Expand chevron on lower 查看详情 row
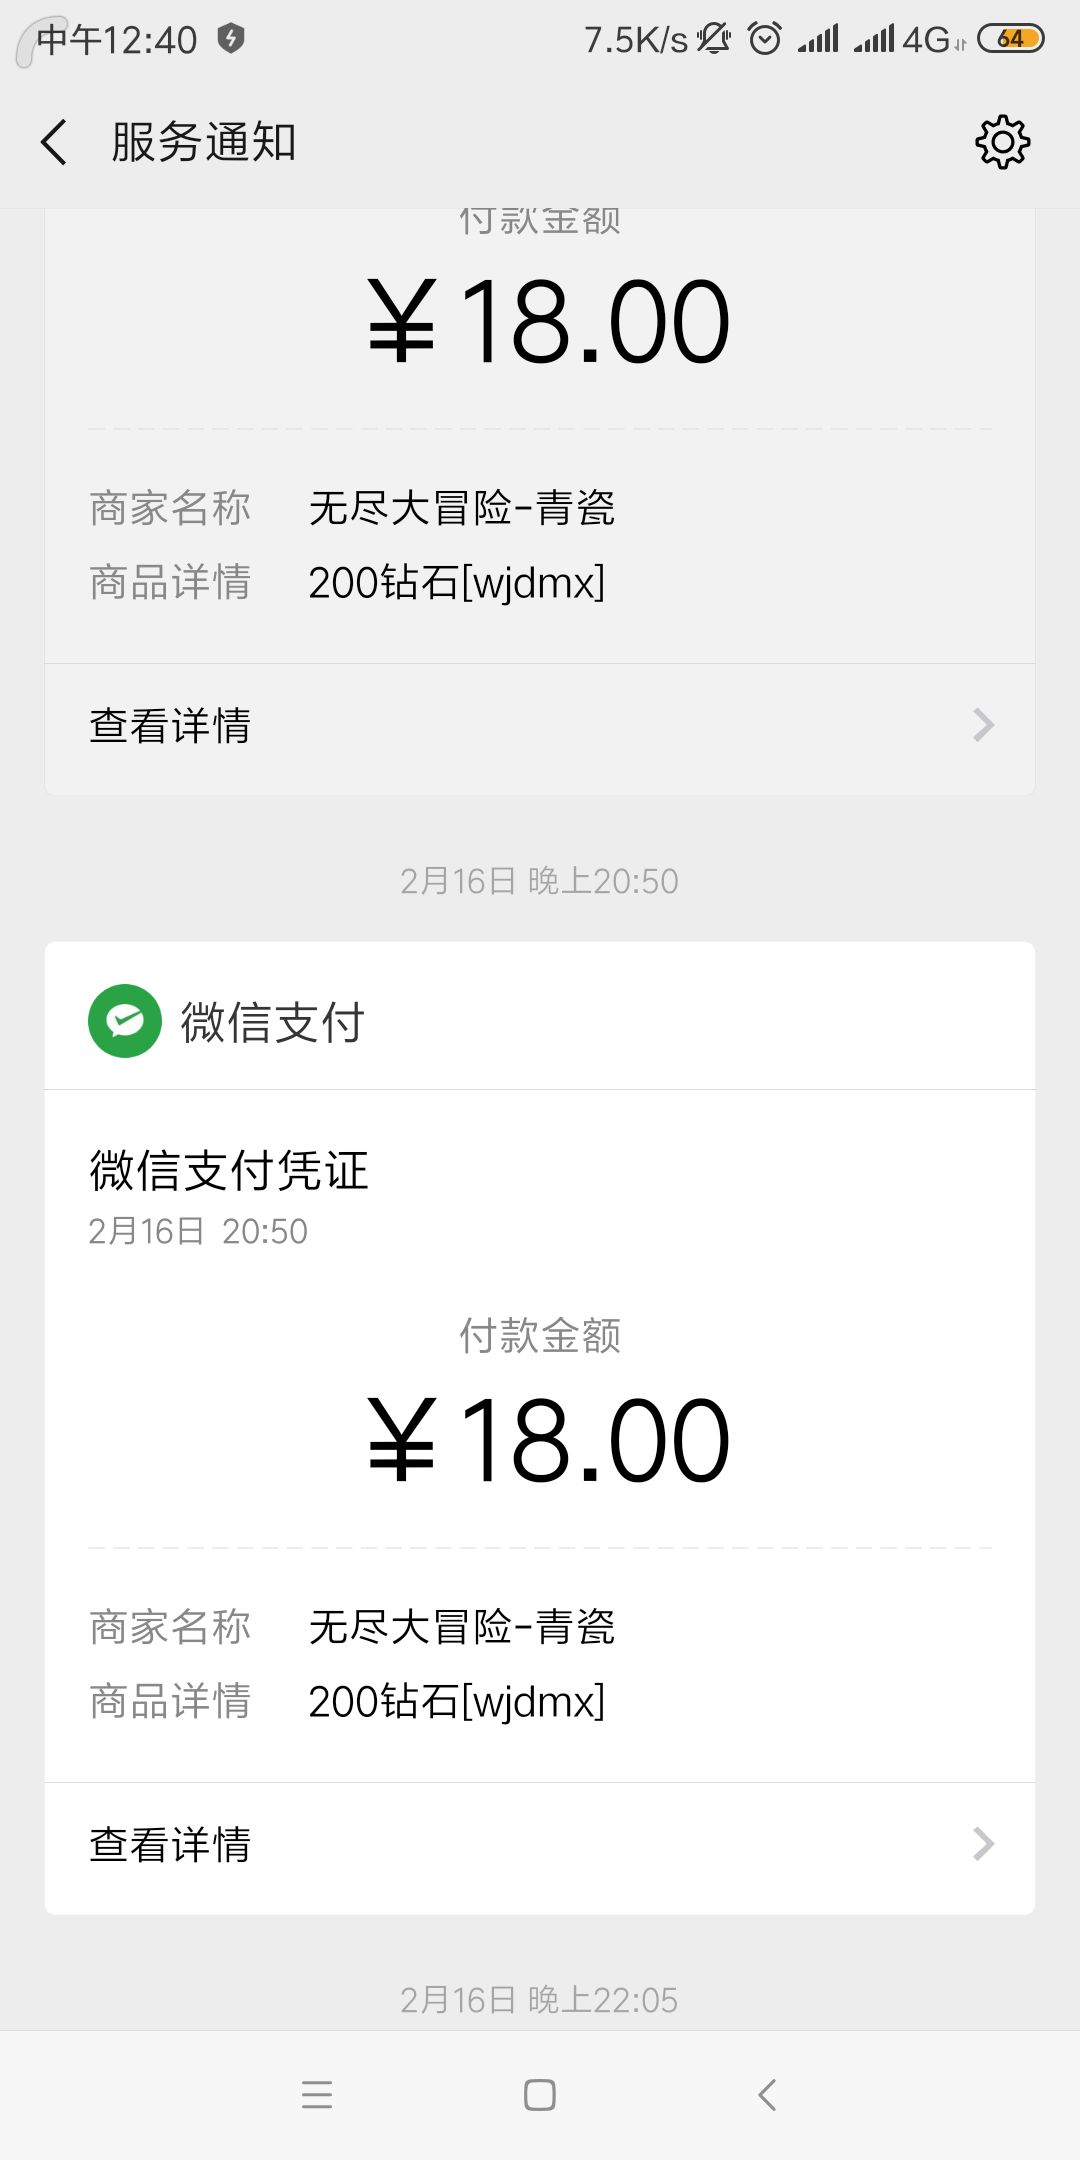The height and width of the screenshot is (2160, 1080). point(983,1844)
